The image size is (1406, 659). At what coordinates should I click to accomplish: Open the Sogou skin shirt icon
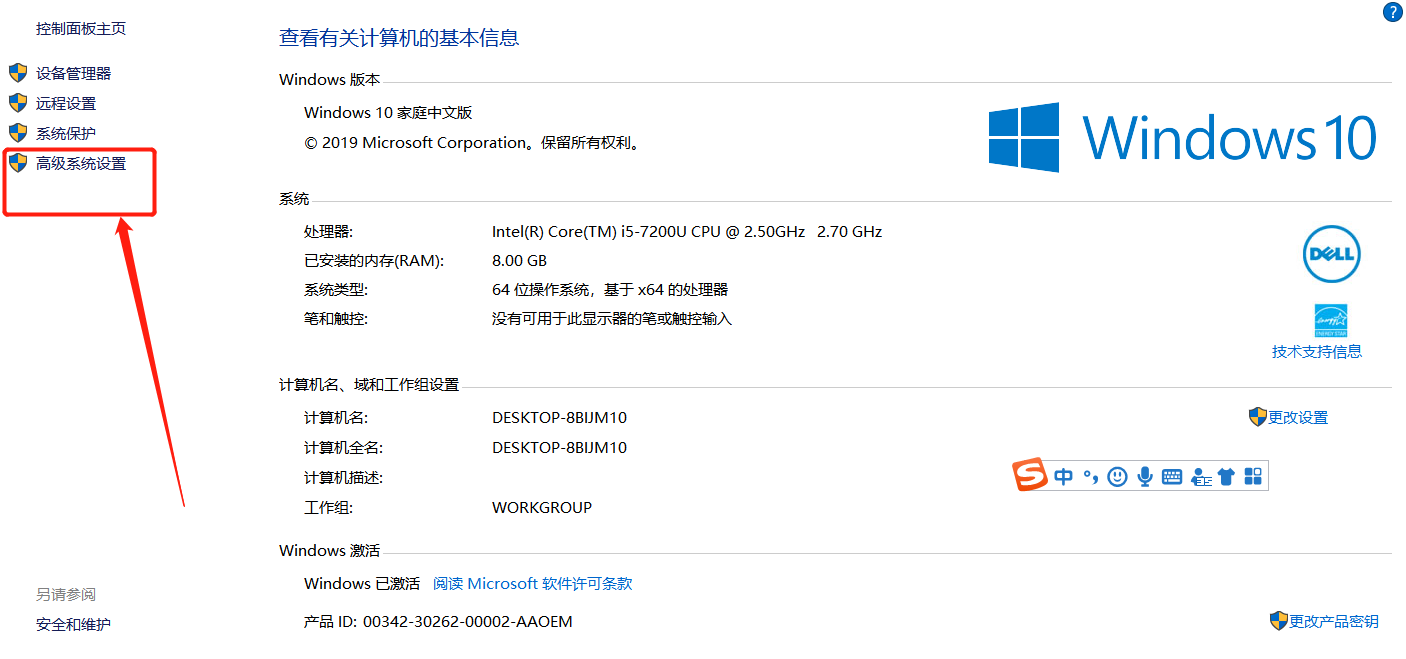point(1227,476)
